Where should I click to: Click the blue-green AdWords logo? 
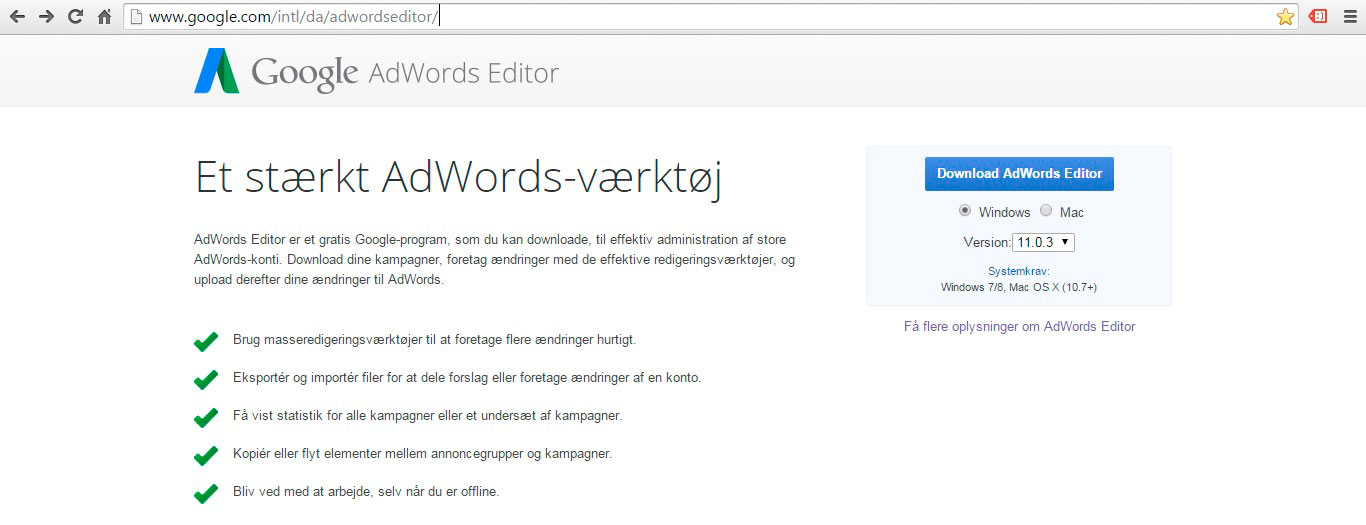pyautogui.click(x=216, y=72)
